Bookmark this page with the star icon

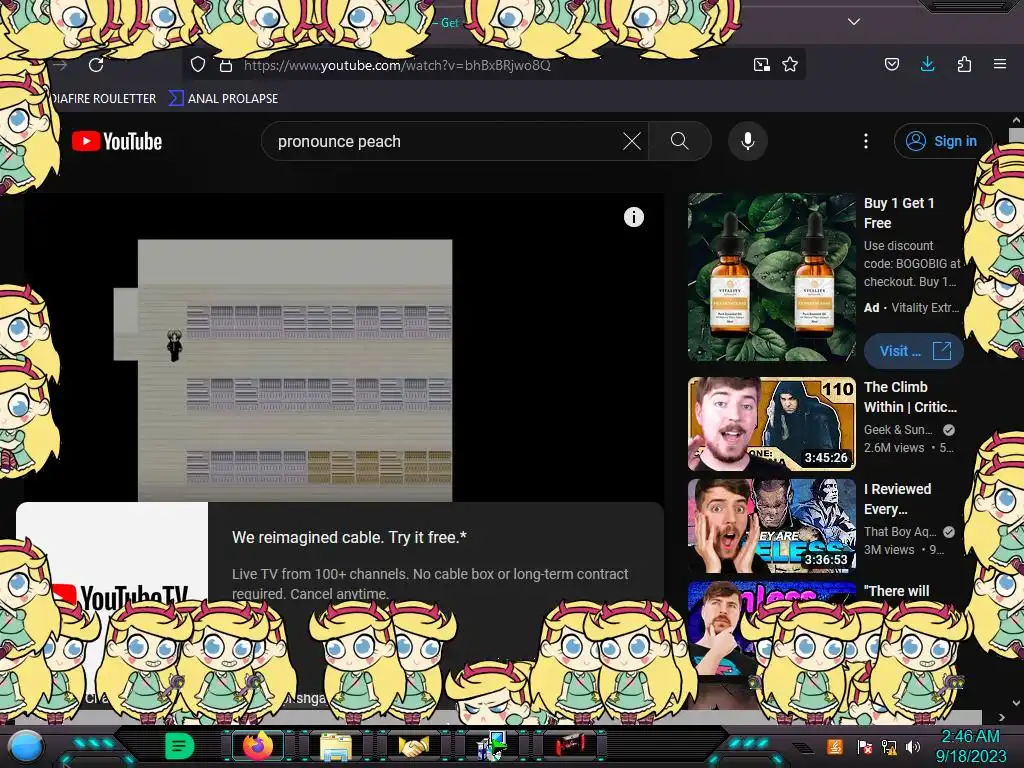point(790,65)
